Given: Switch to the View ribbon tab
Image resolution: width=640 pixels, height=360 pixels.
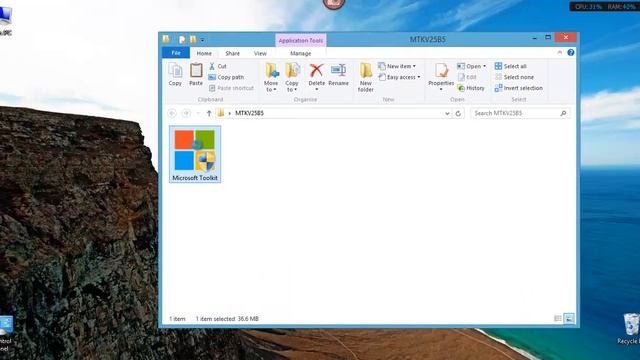Looking at the screenshot, I should (x=260, y=53).
